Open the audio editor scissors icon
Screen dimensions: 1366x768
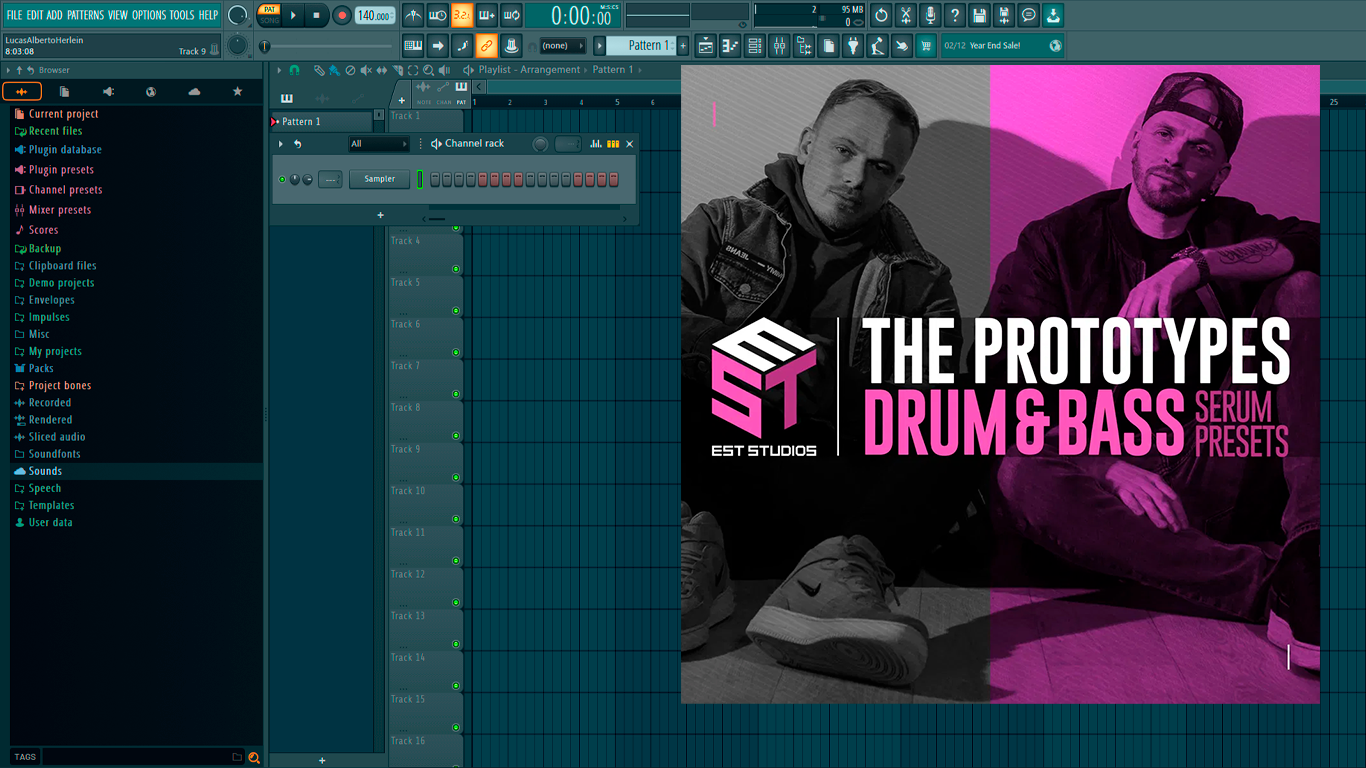(x=906, y=15)
